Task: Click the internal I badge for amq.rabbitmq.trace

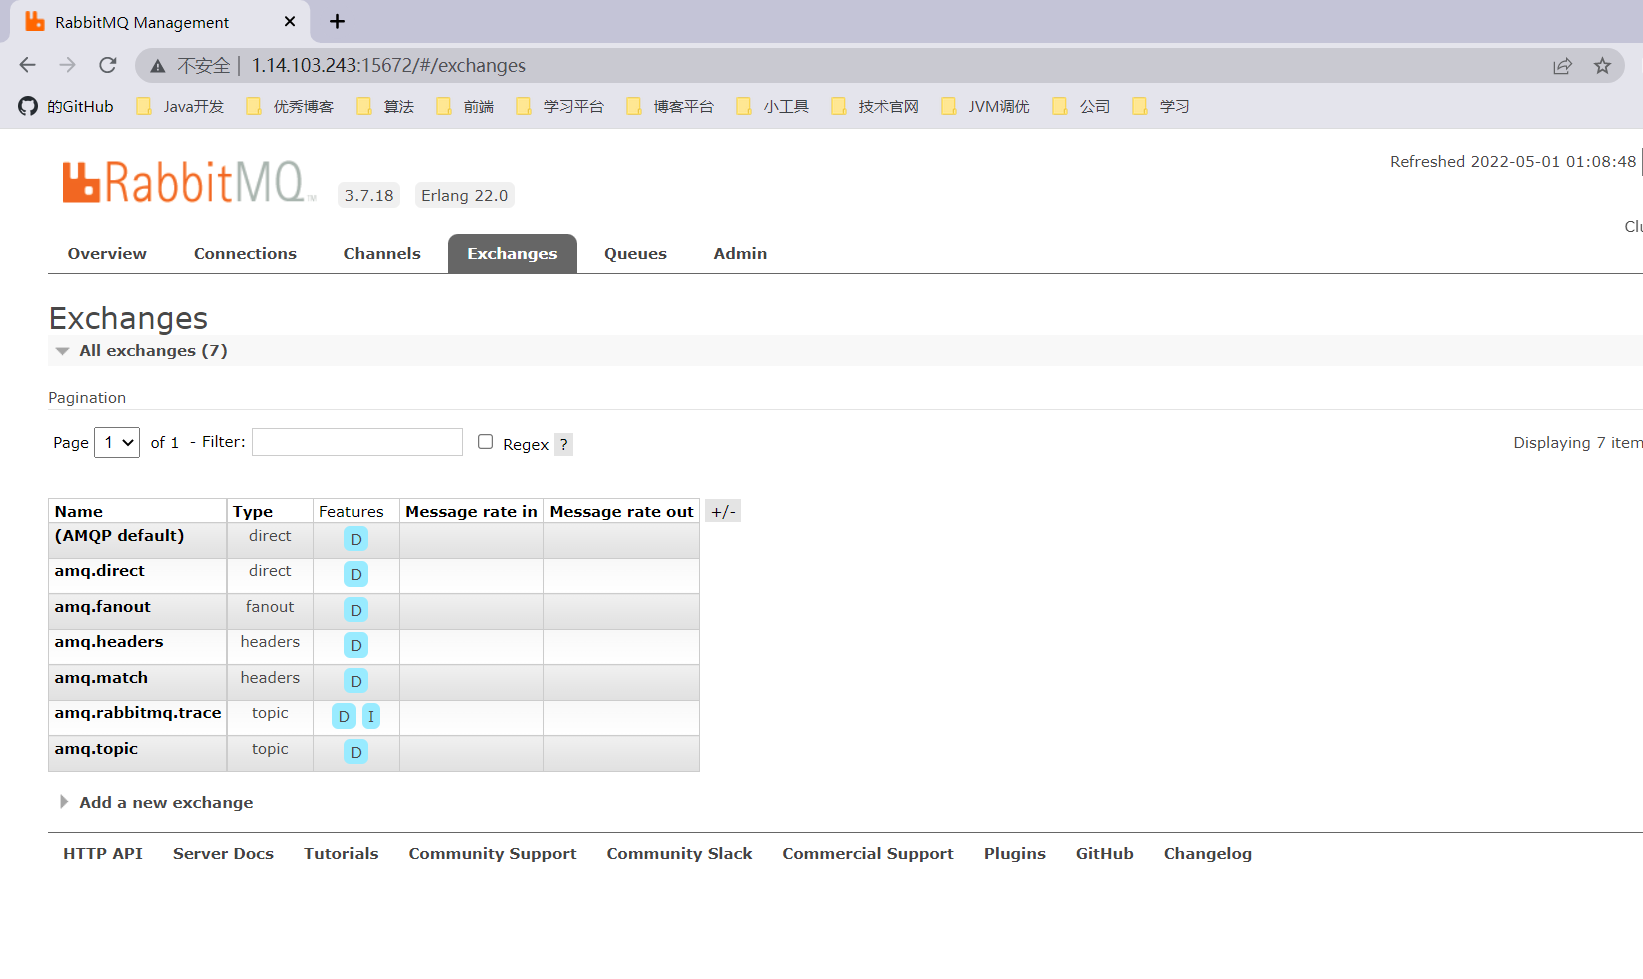Action: pos(371,716)
